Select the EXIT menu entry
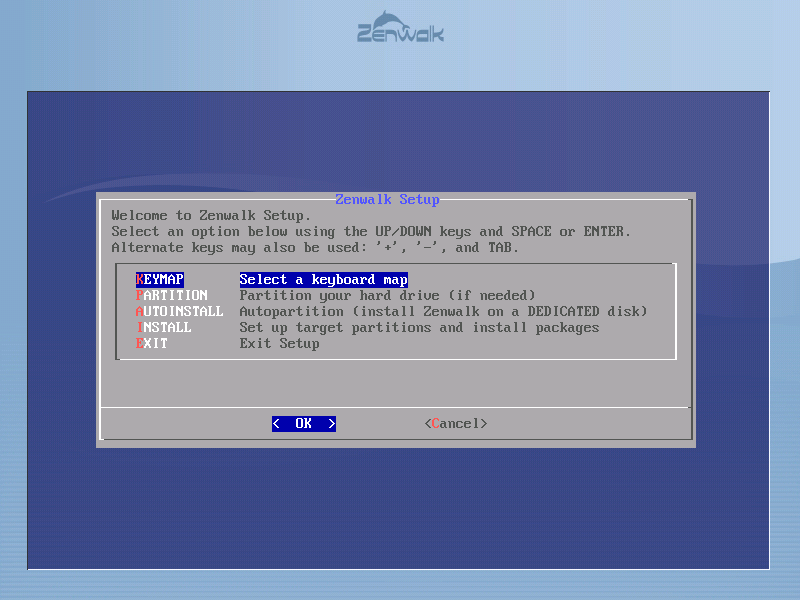 [152, 343]
